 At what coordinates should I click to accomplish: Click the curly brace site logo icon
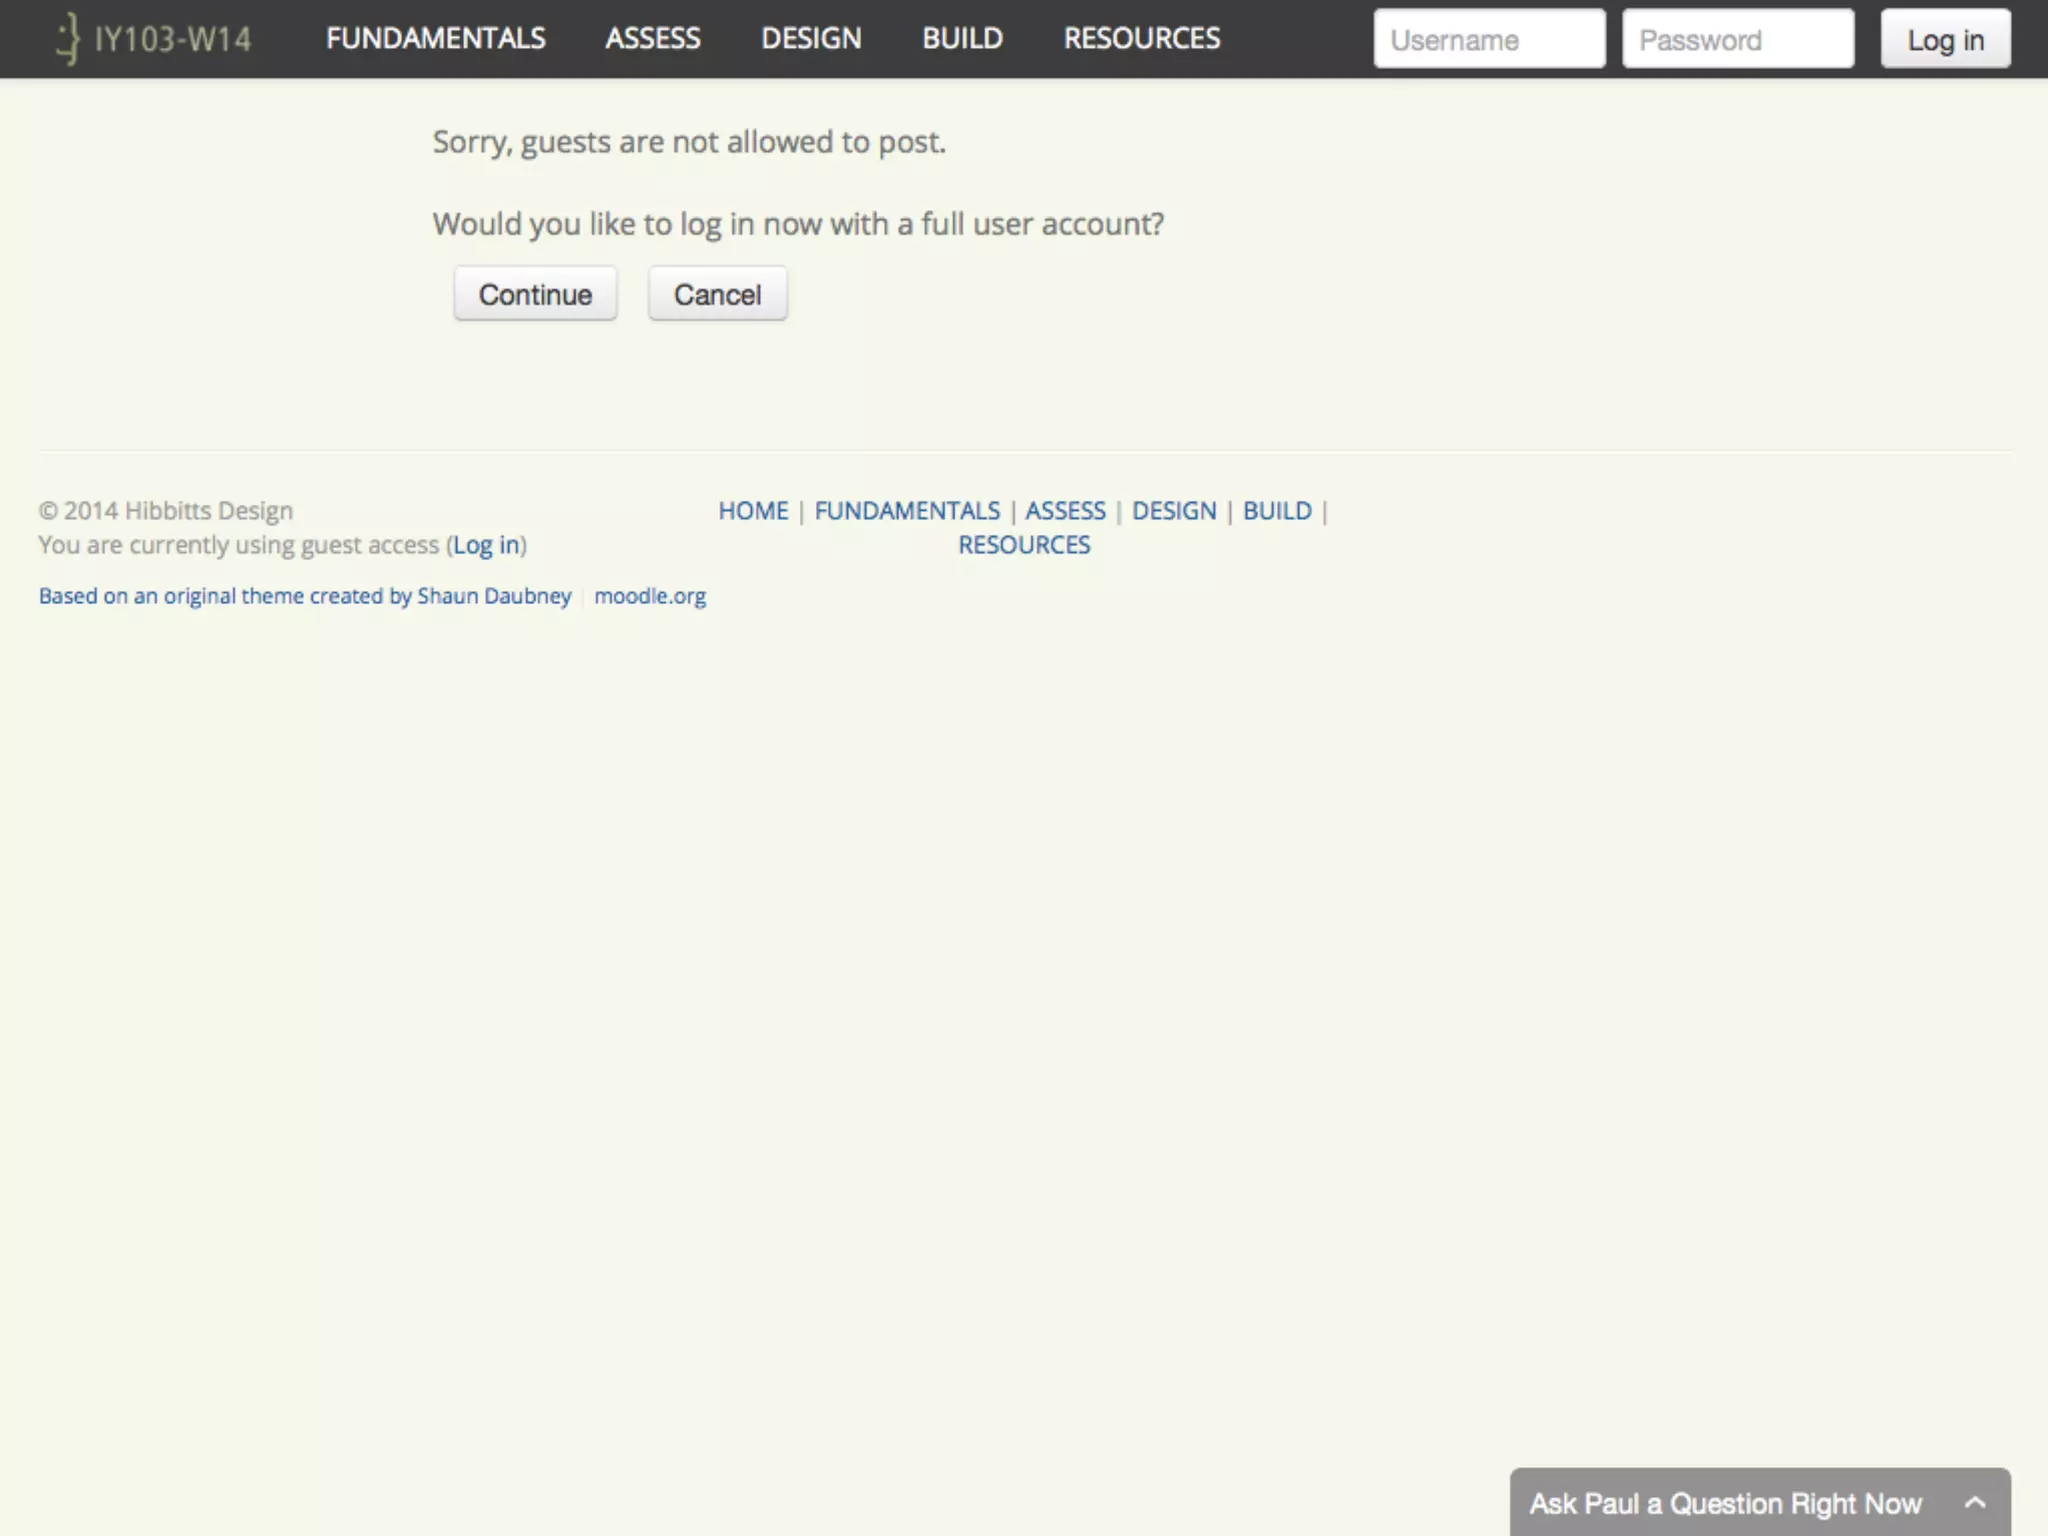coord(68,39)
